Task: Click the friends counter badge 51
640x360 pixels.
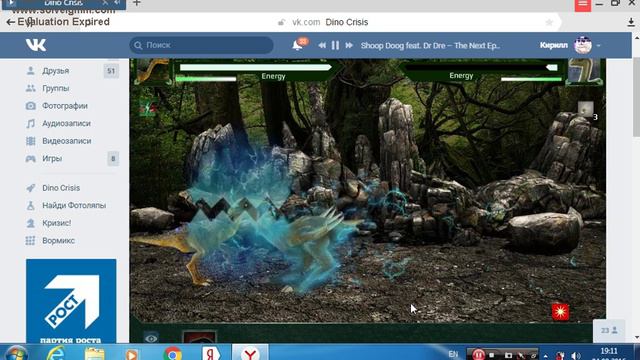Action: click(x=111, y=71)
